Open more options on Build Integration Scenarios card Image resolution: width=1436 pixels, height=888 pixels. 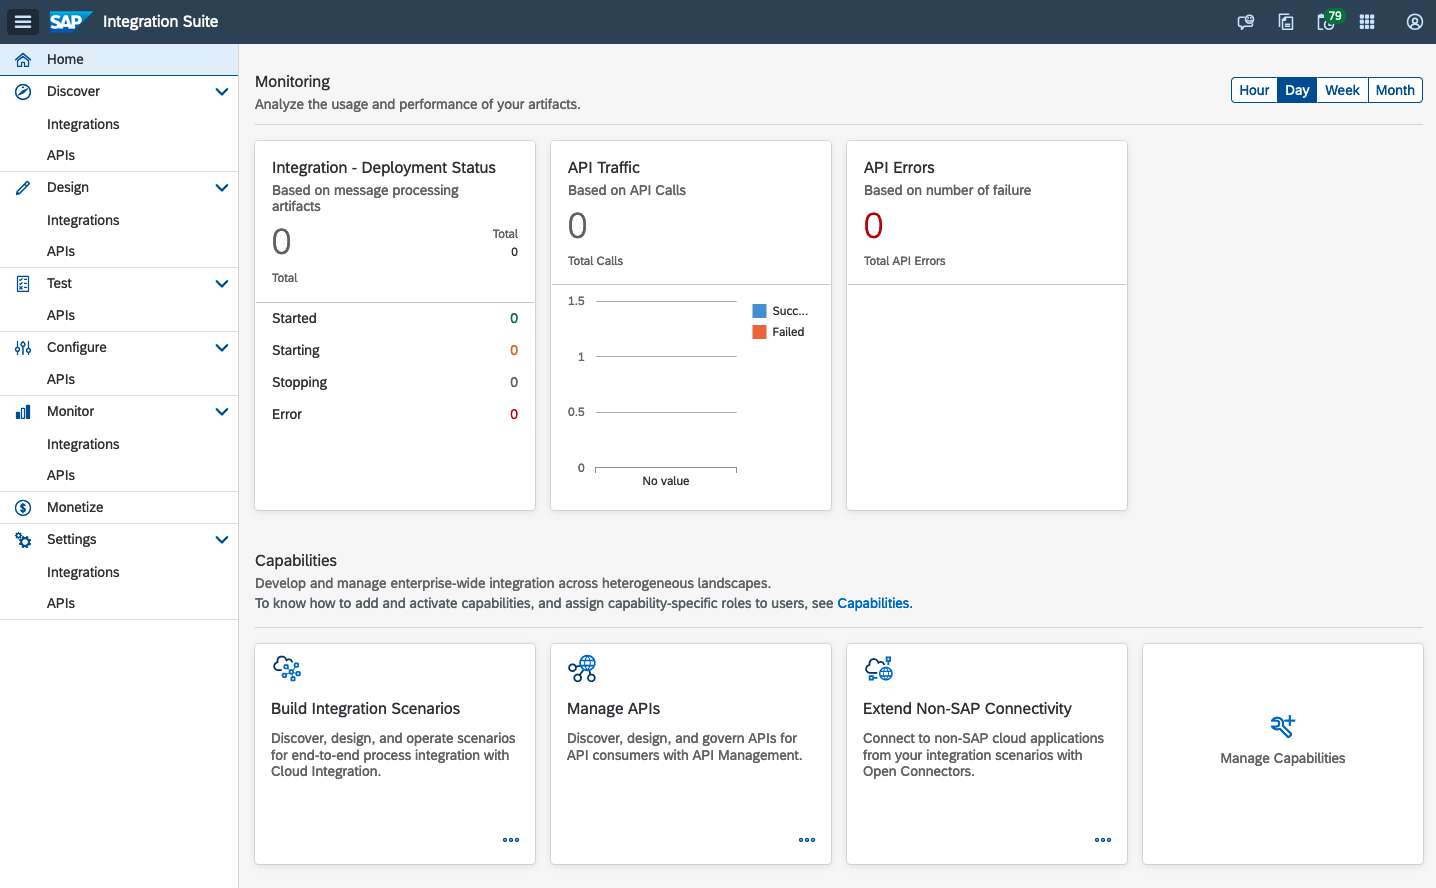pyautogui.click(x=511, y=840)
